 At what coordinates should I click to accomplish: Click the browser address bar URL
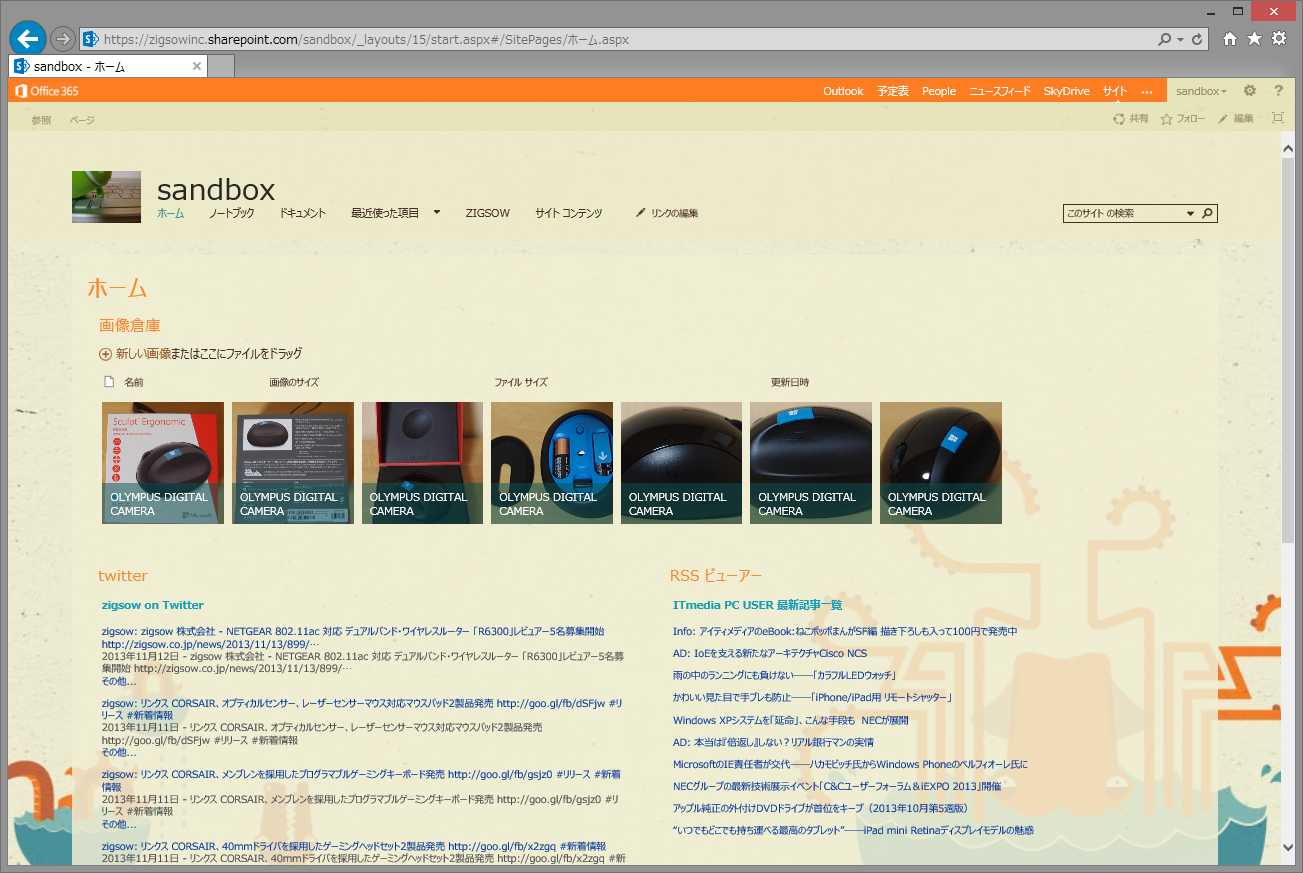(x=366, y=39)
